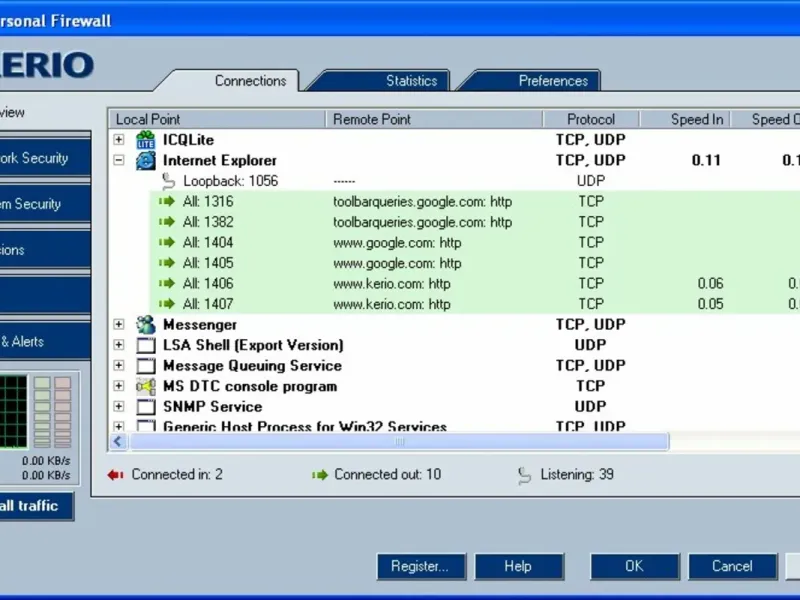Click the scrollbar left arrow
This screenshot has height=600, width=800.
click(x=118, y=442)
